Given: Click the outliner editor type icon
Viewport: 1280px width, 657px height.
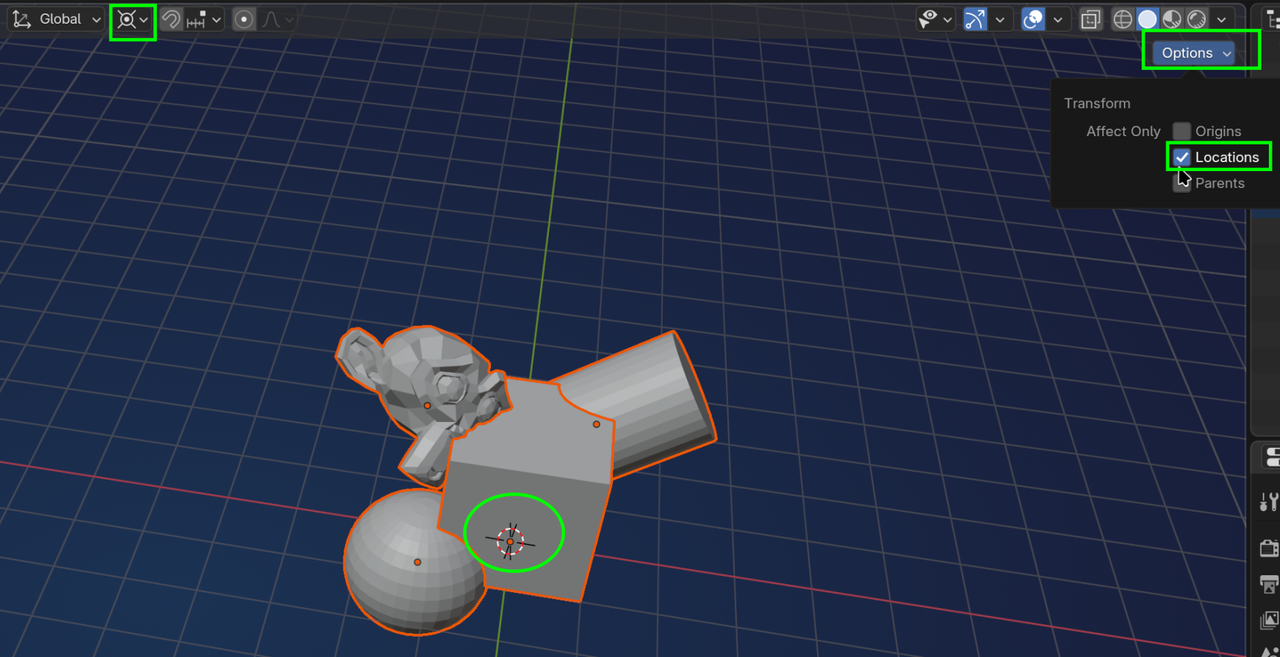Looking at the screenshot, I should coord(1272,19).
